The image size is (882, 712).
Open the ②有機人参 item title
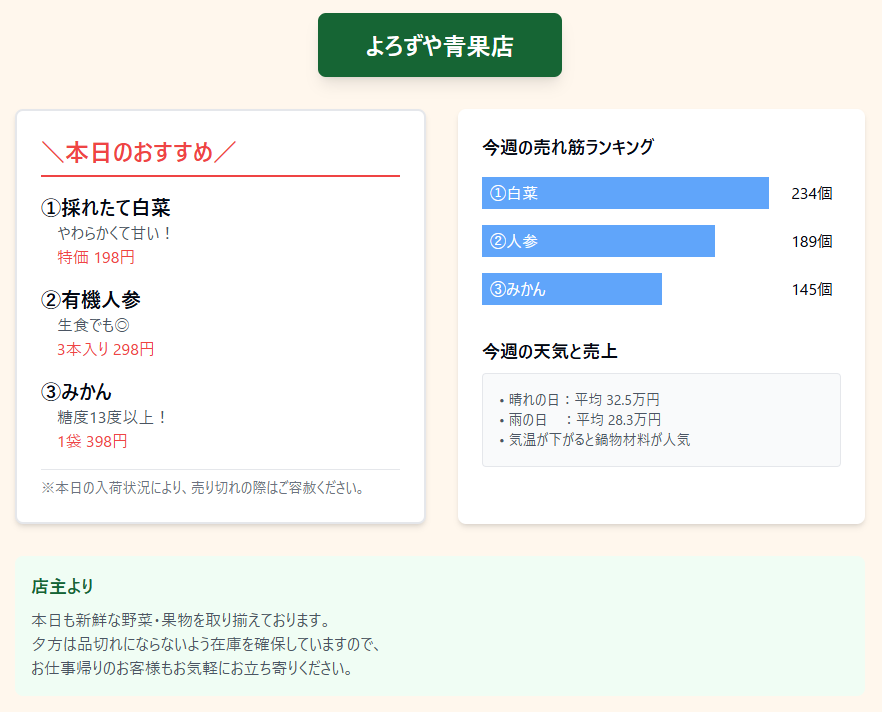click(x=91, y=299)
